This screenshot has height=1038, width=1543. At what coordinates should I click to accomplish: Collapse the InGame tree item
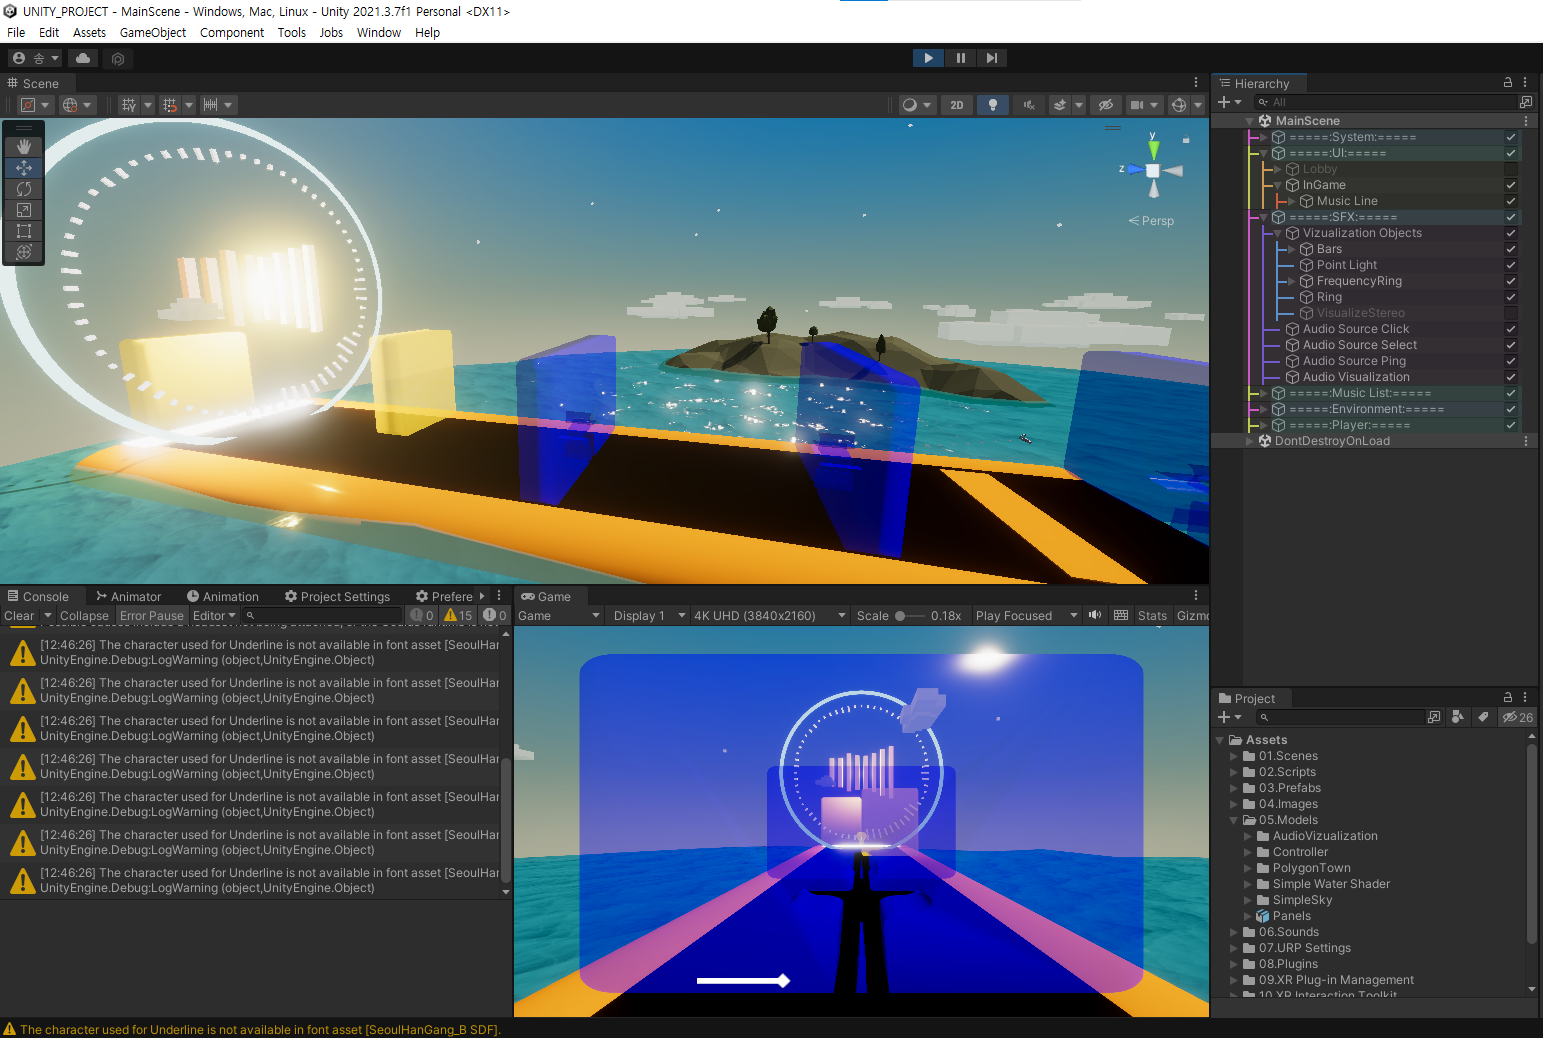click(x=1277, y=185)
